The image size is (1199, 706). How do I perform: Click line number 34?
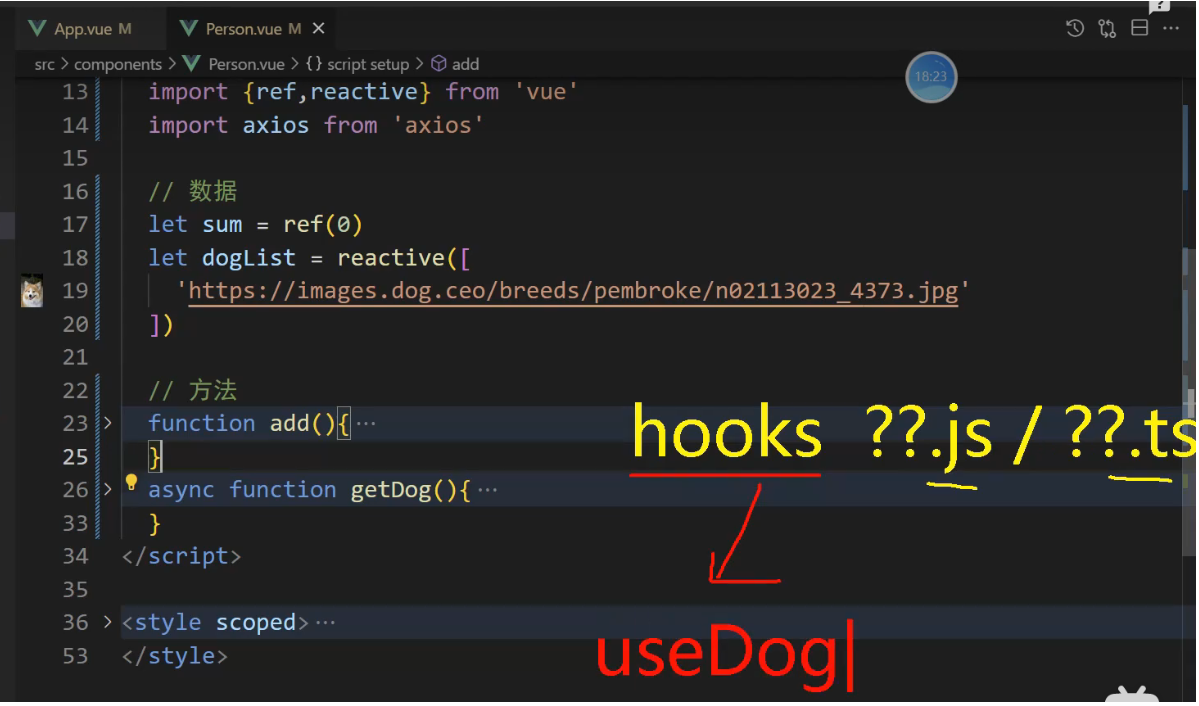tap(75, 556)
